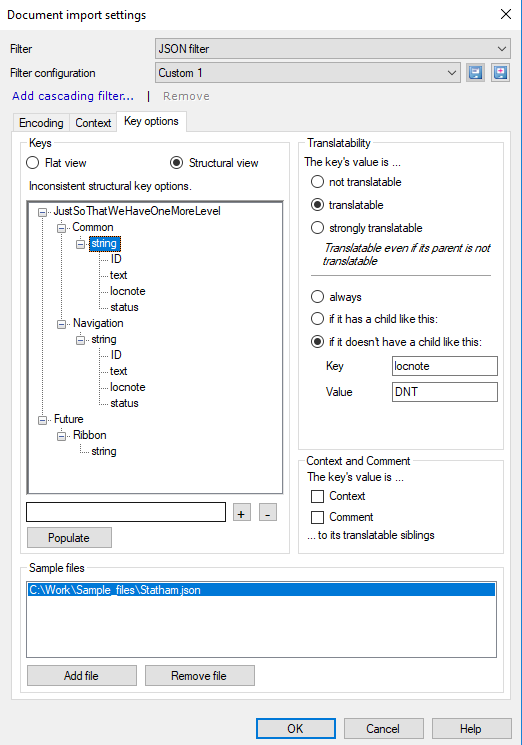Select the always condition radio button

click(x=317, y=297)
